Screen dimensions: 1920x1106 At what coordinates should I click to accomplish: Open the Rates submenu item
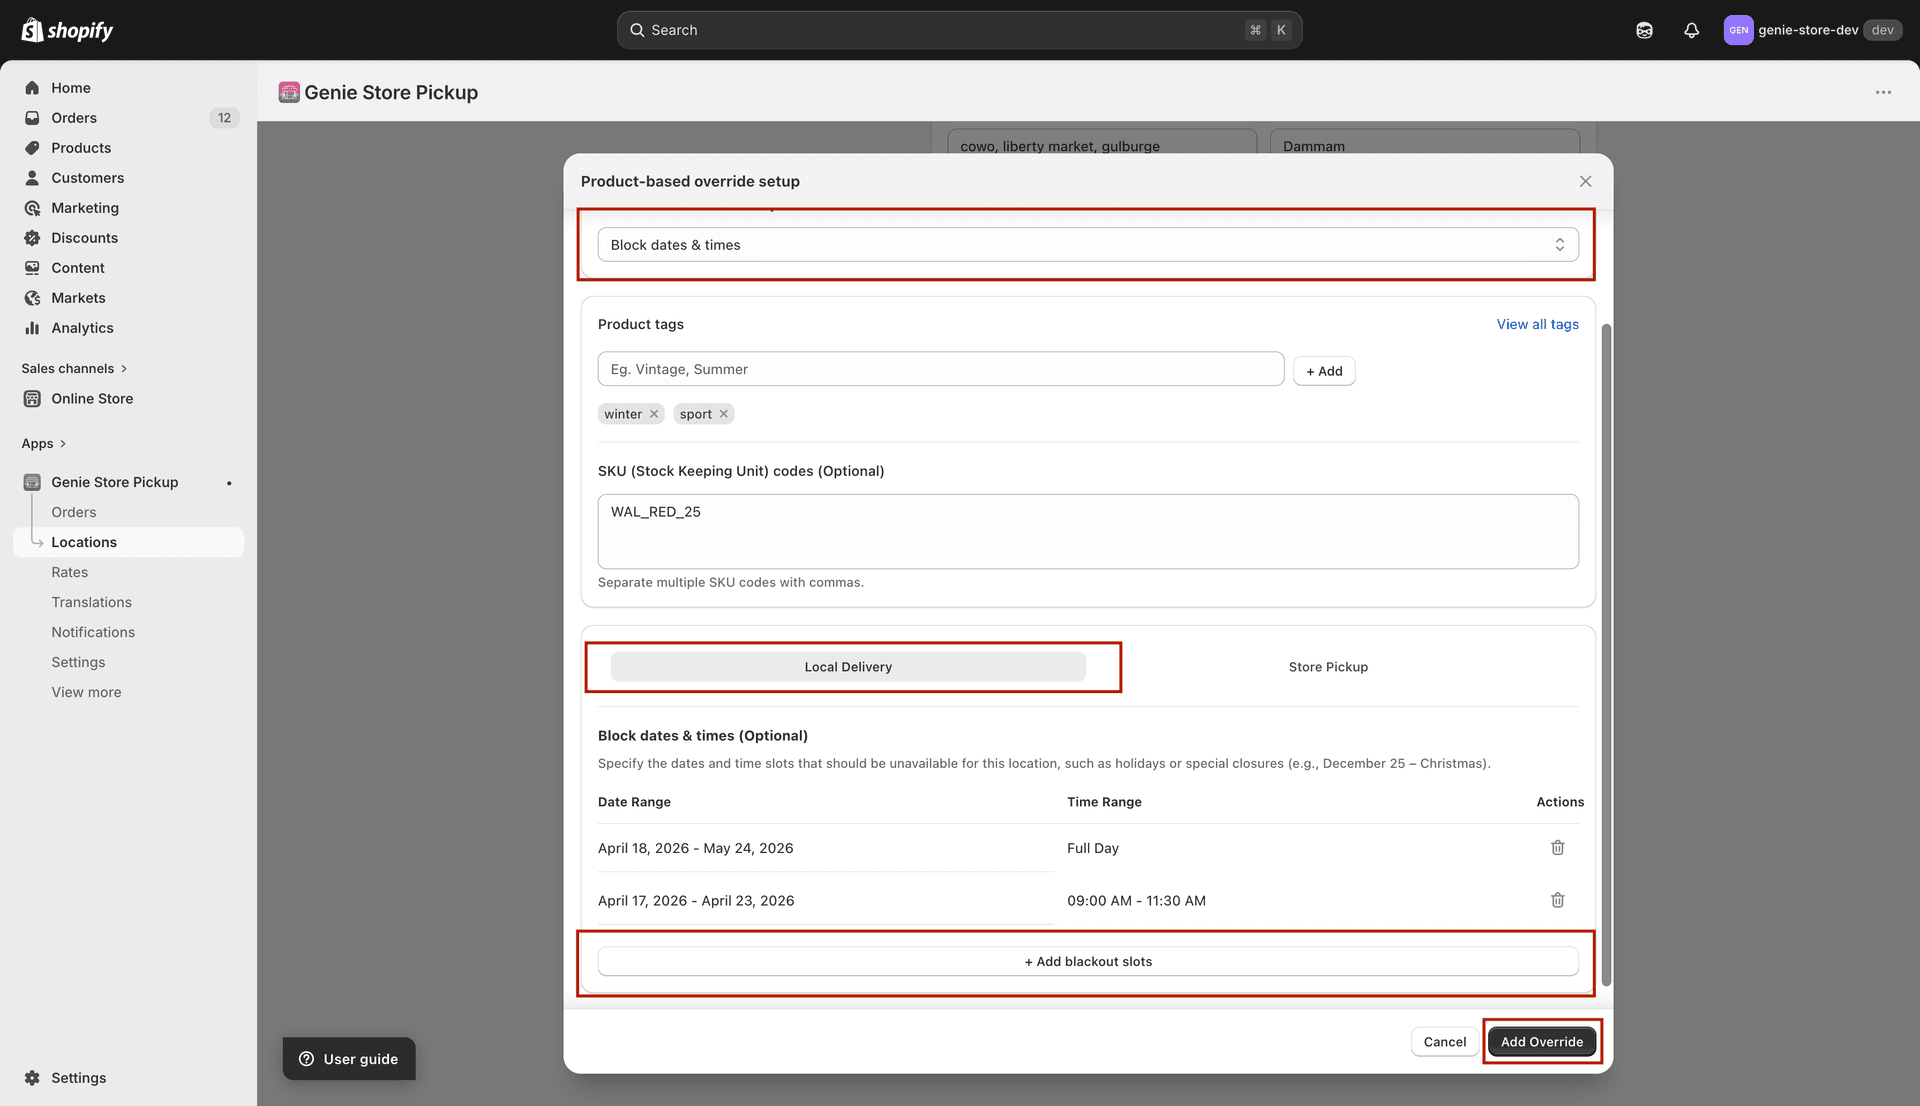(70, 572)
